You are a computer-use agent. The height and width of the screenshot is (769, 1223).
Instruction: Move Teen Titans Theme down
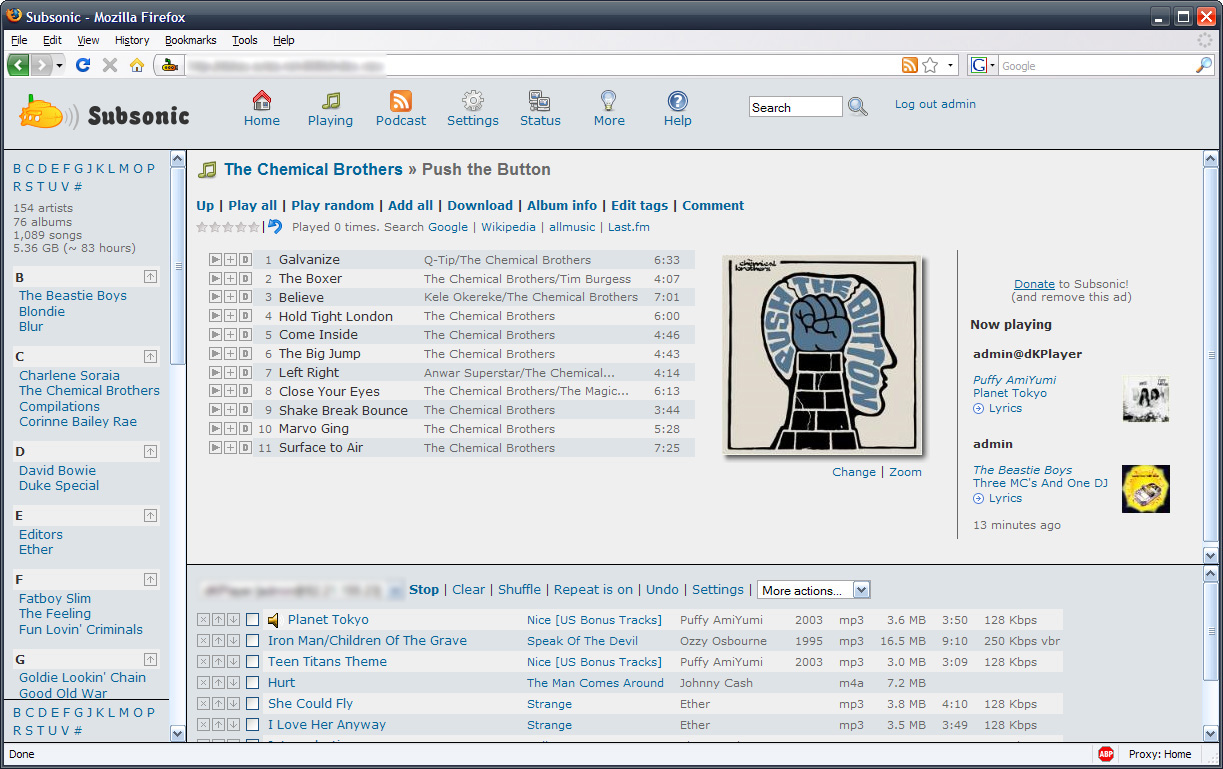[x=233, y=662]
